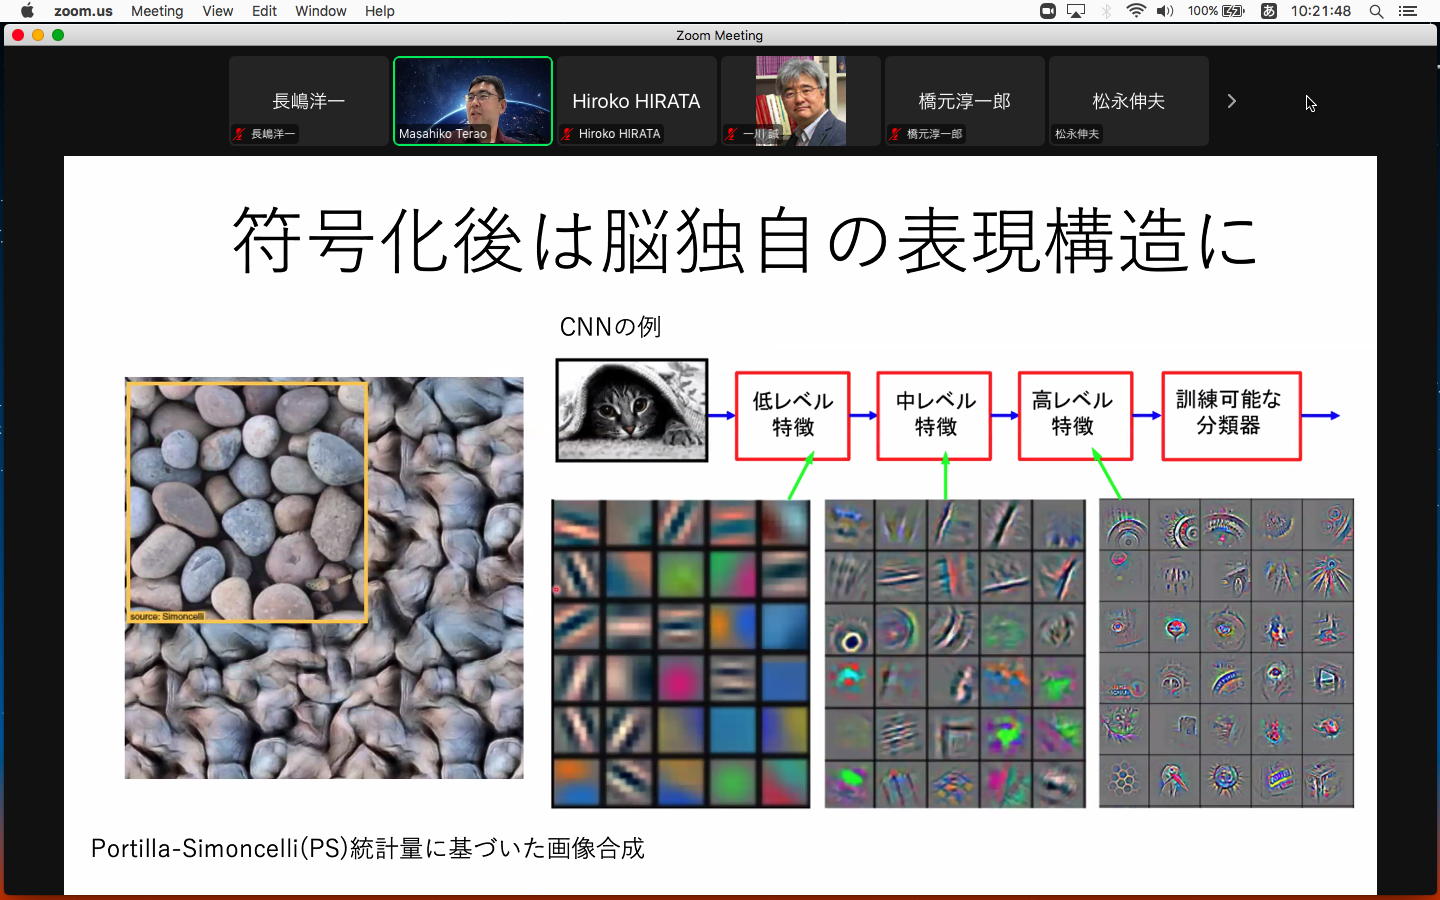Click the 中レベル特徴 box

[935, 416]
